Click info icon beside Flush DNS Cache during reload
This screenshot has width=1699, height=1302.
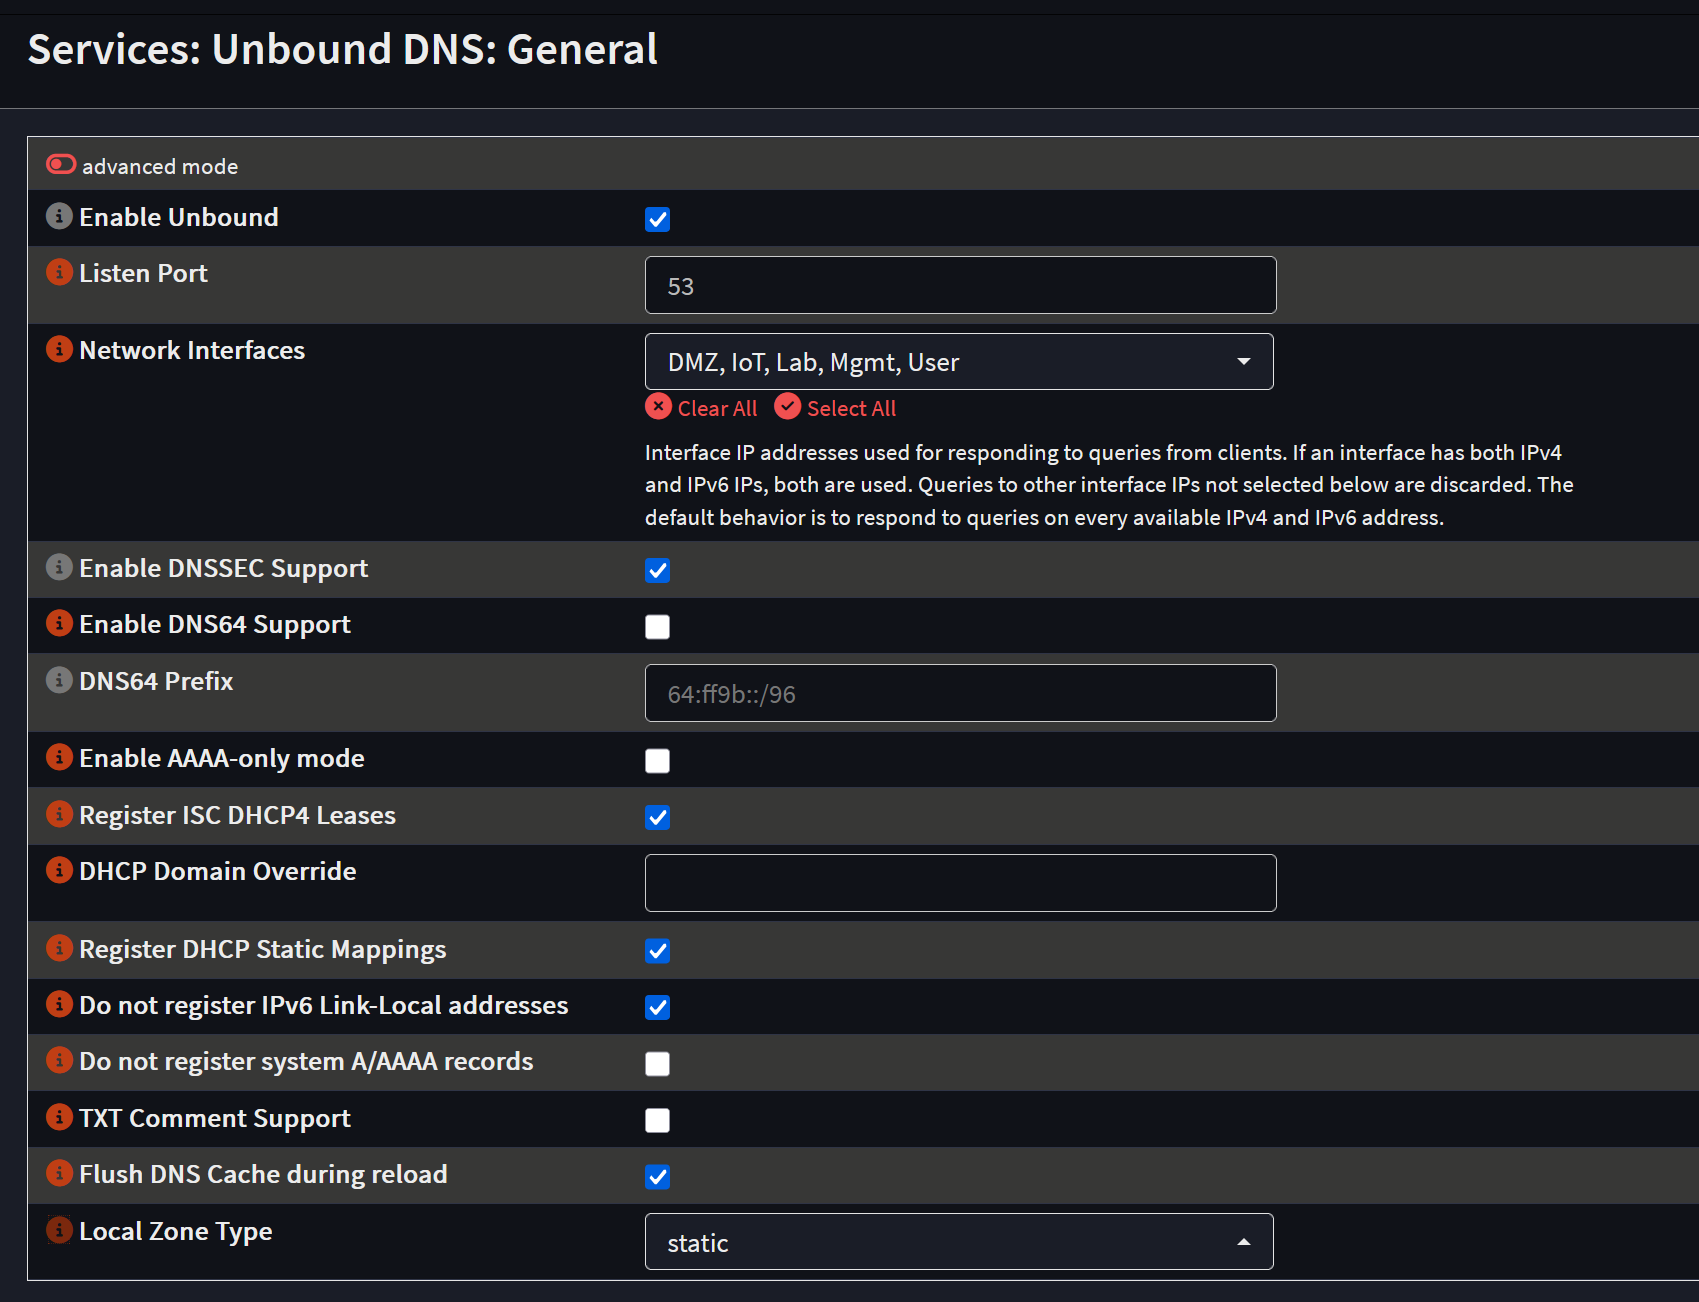(x=59, y=1173)
